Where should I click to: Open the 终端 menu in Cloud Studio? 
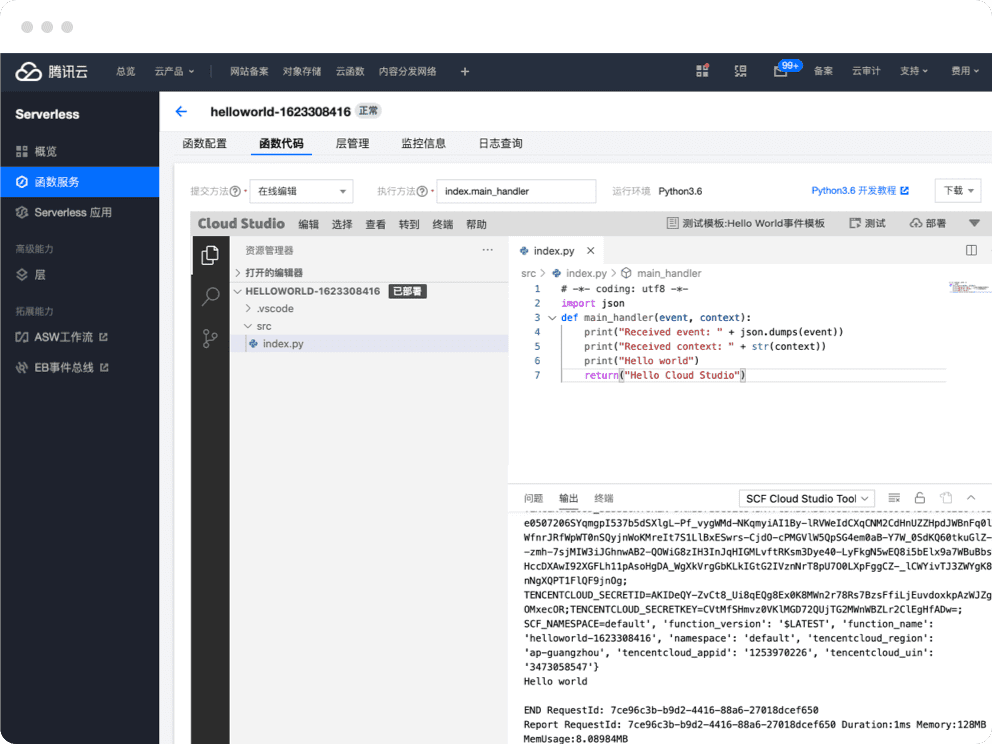443,224
